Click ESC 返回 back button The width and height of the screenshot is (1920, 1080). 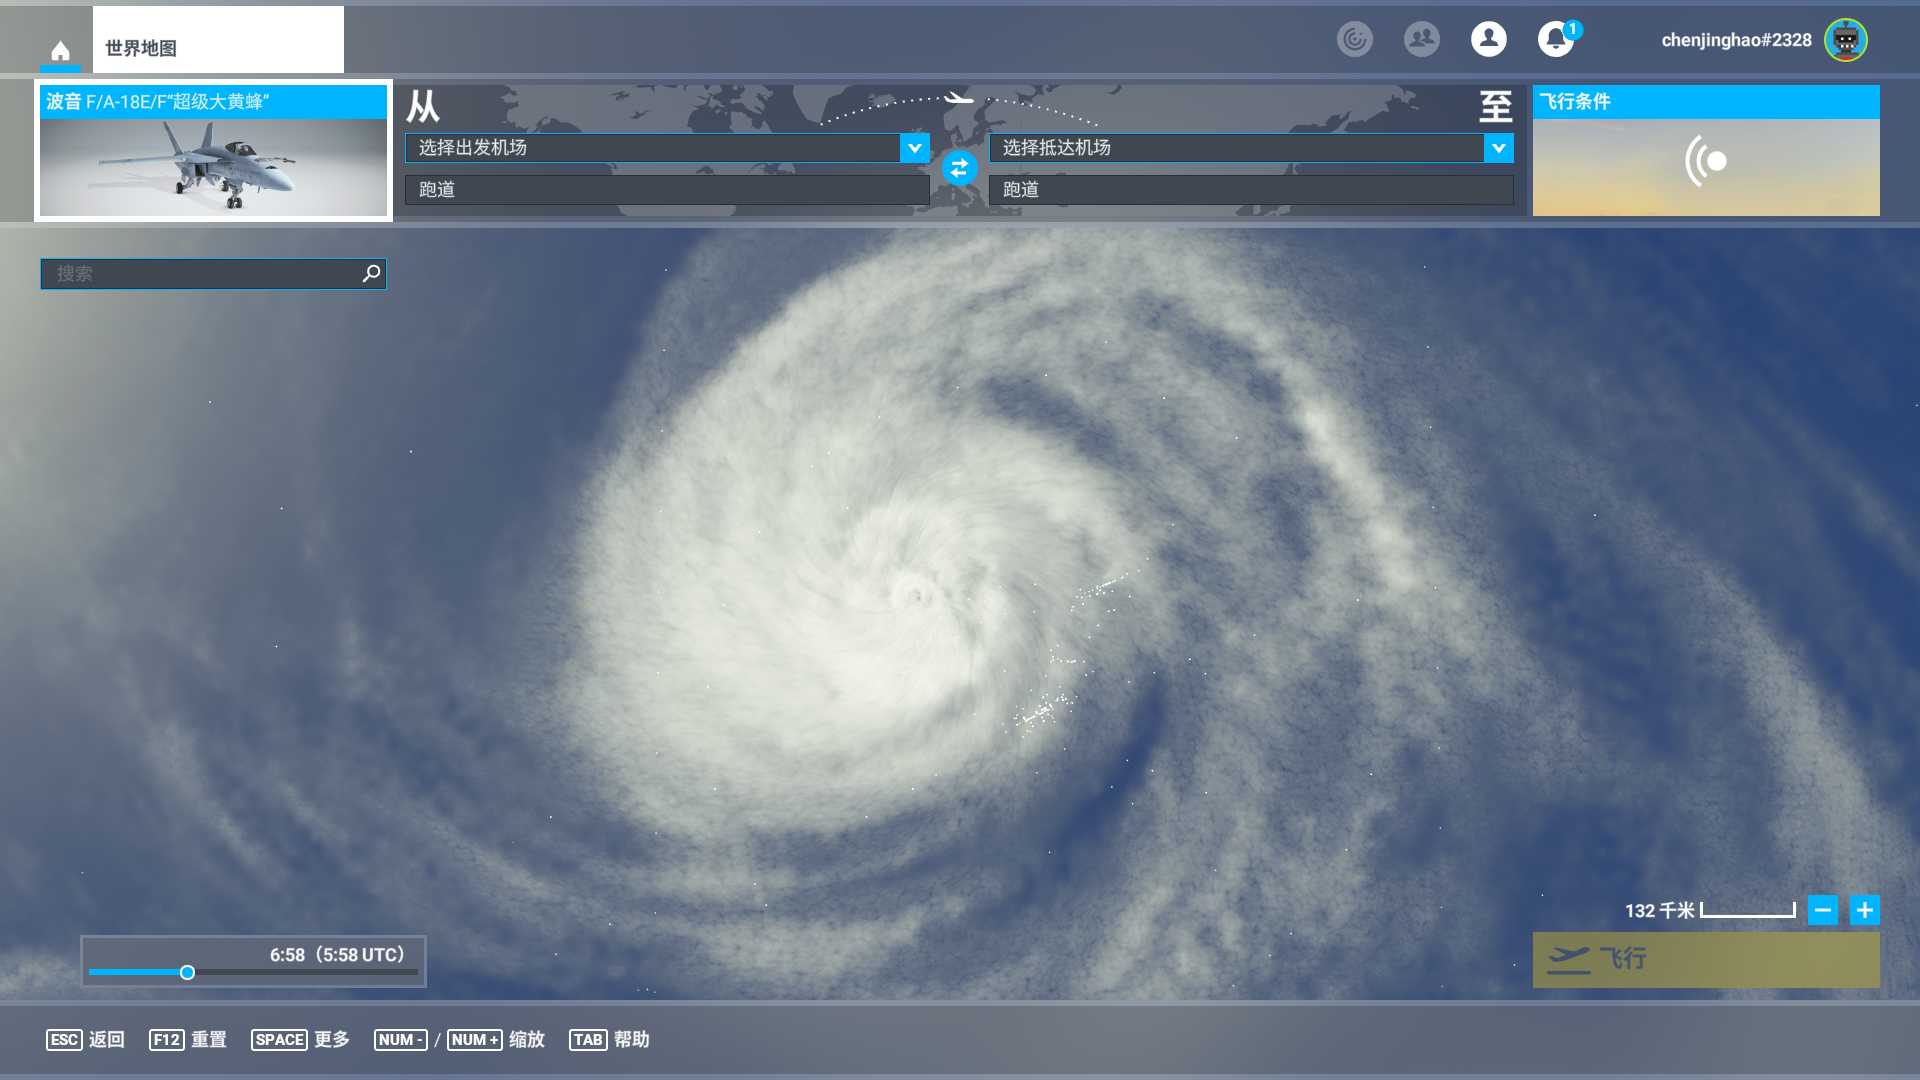tap(85, 1040)
